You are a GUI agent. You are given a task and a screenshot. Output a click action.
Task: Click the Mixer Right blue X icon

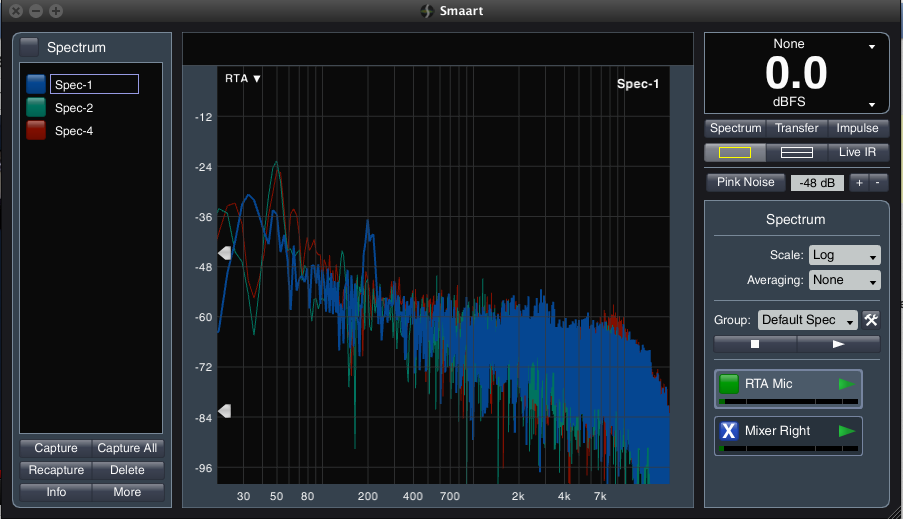tap(729, 431)
